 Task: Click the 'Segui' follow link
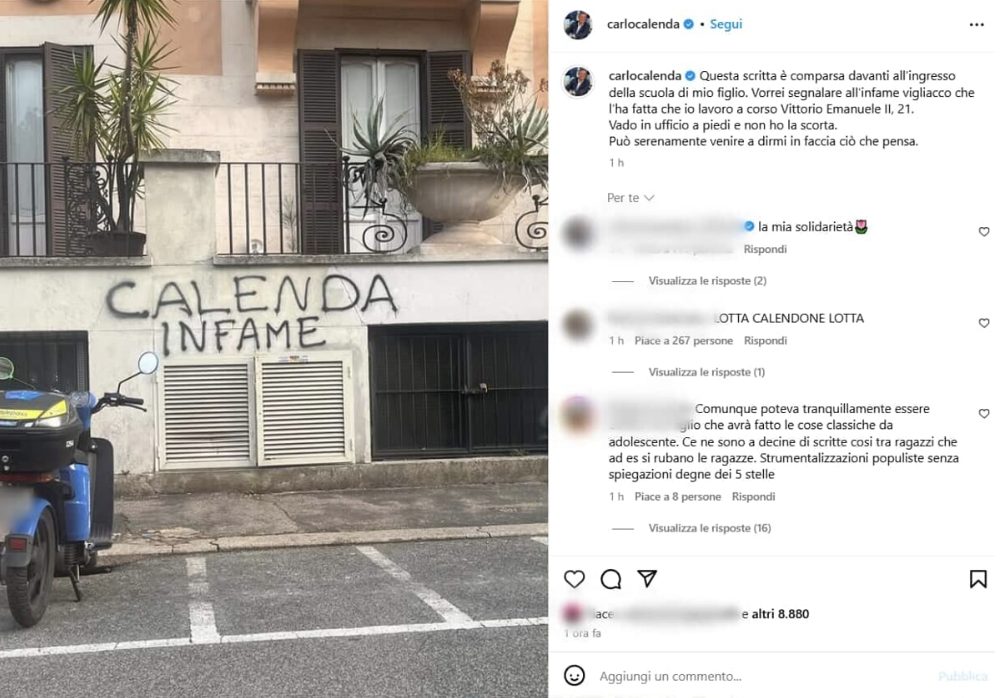[725, 24]
